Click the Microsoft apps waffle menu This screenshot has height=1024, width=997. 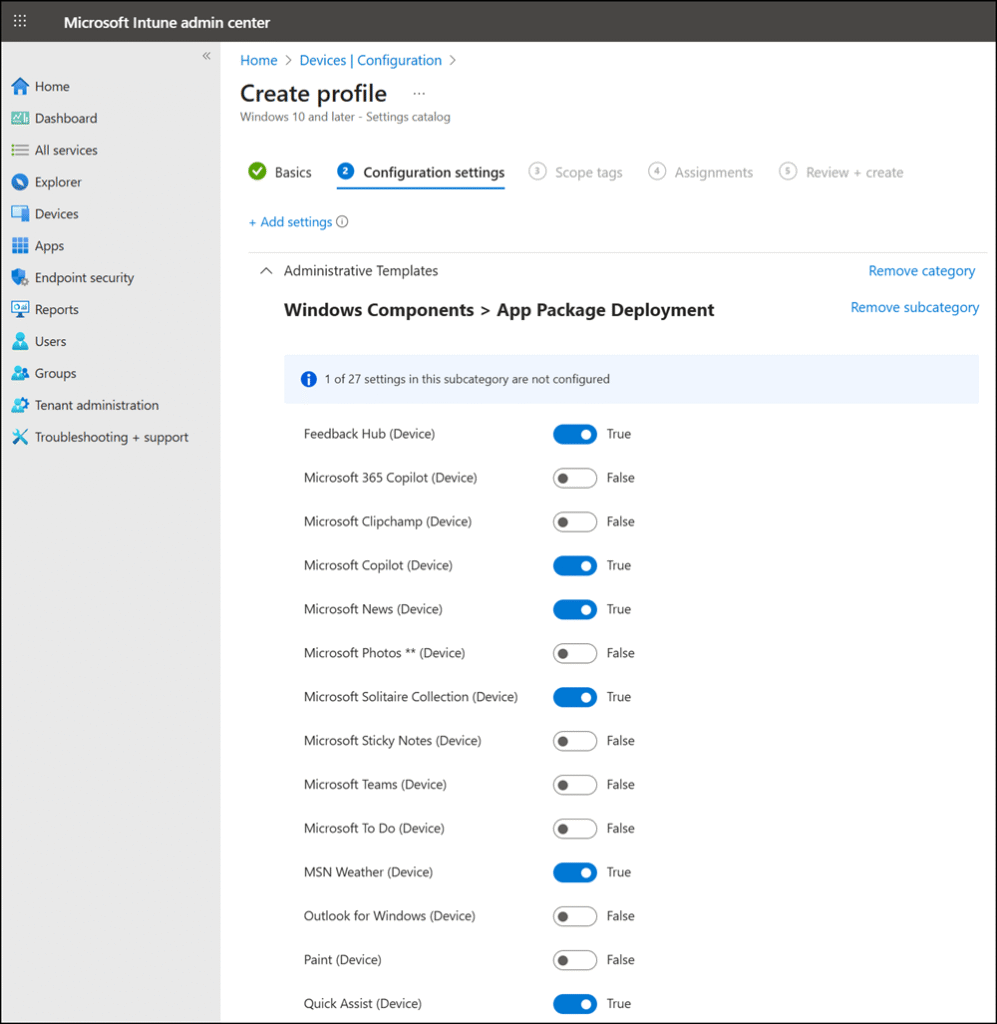(x=19, y=21)
